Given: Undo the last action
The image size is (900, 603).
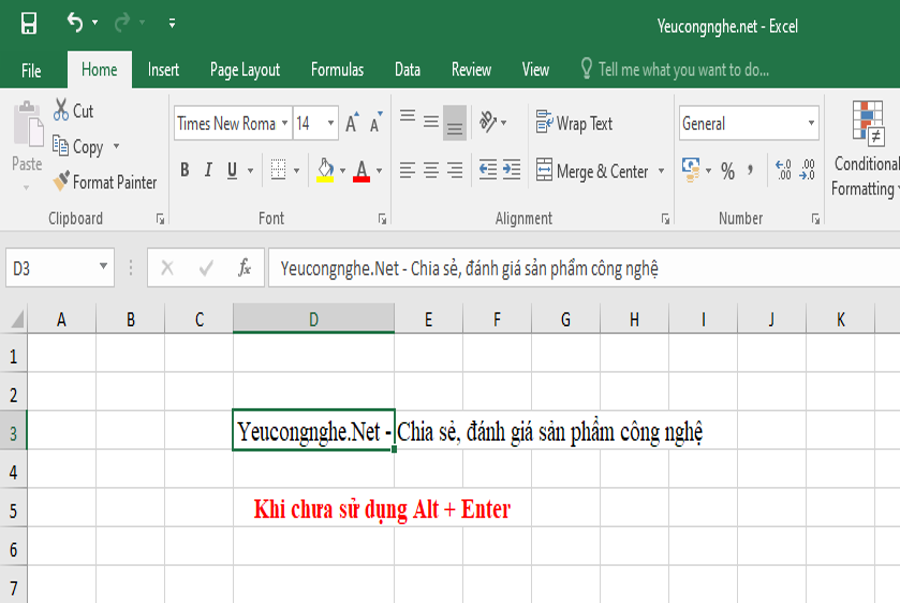Looking at the screenshot, I should pos(75,23).
